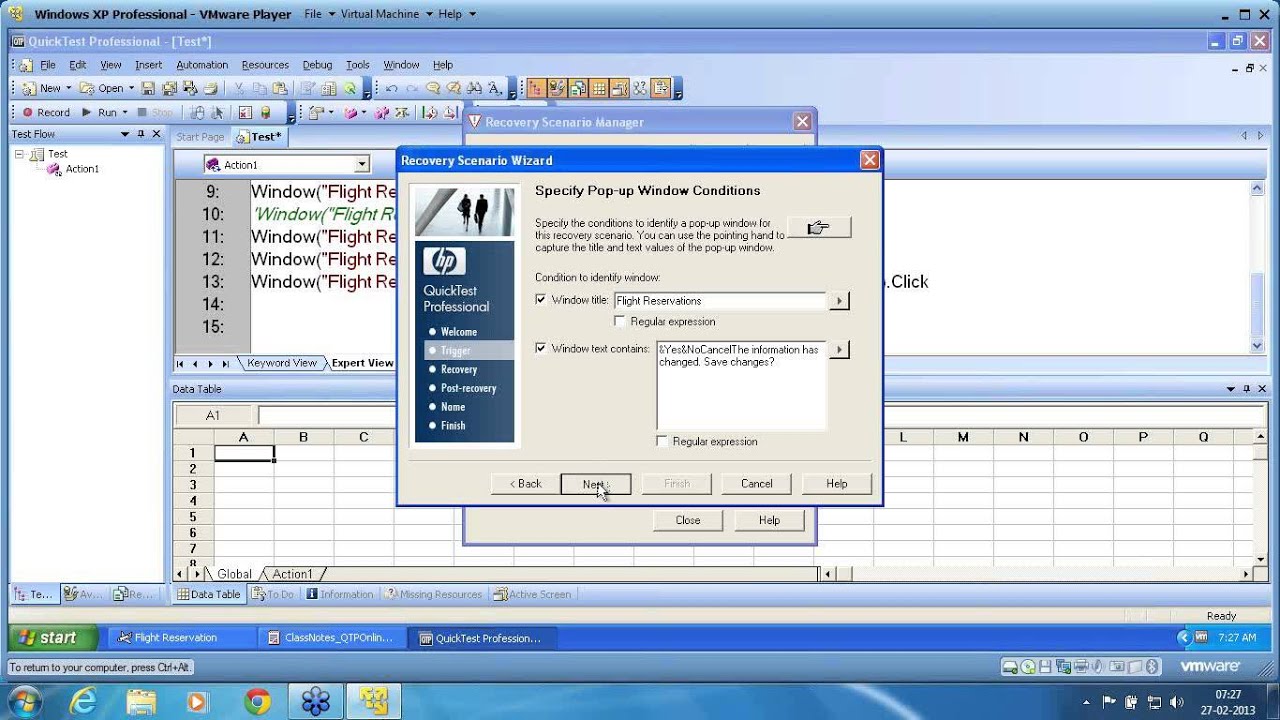The width and height of the screenshot is (1280, 720).
Task: Switch to the Start Page tab
Action: tap(200, 137)
